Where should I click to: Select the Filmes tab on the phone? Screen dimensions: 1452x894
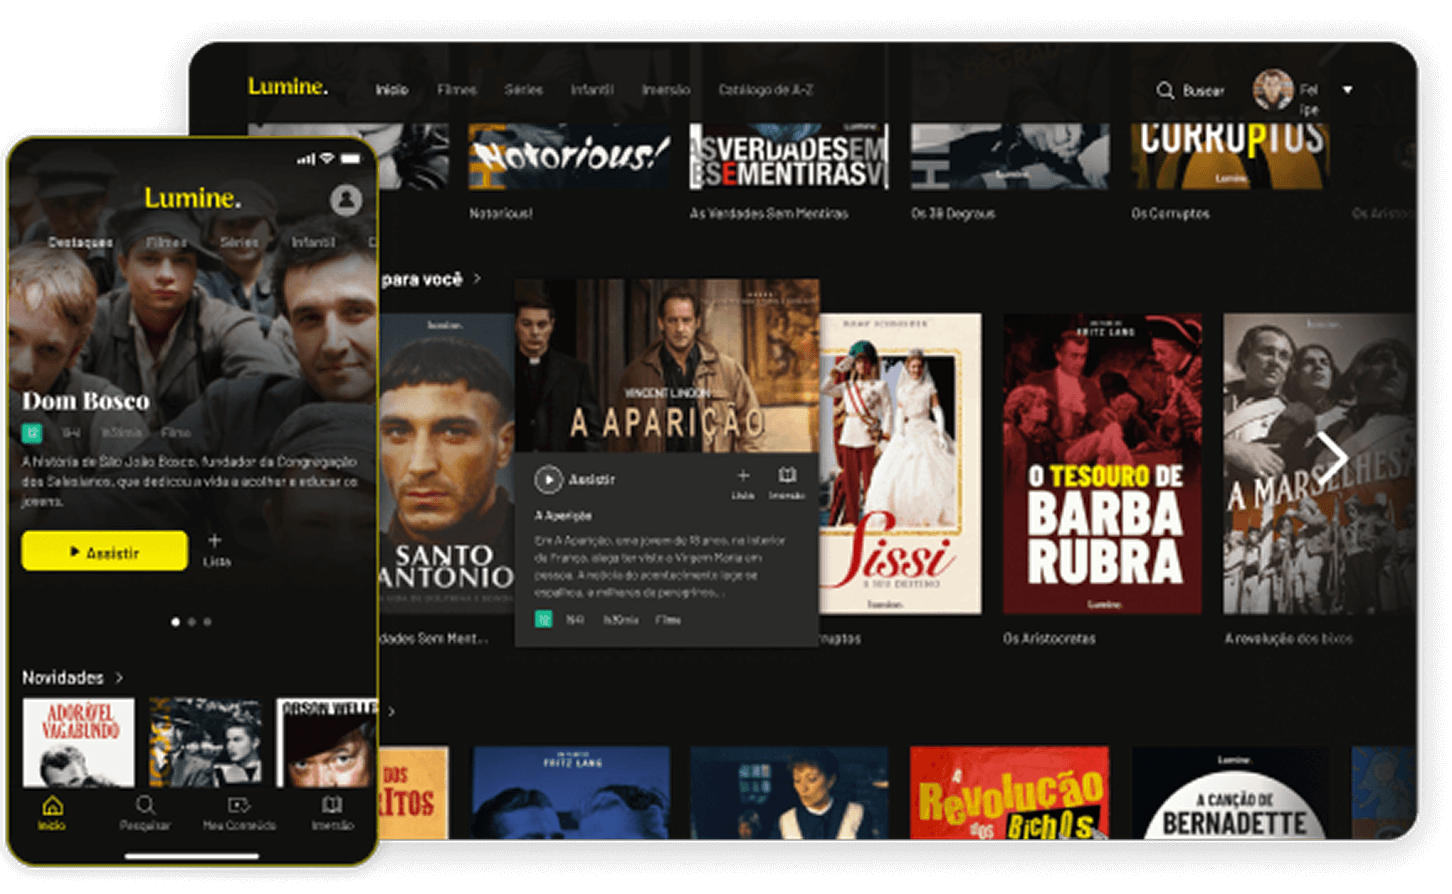(x=166, y=243)
